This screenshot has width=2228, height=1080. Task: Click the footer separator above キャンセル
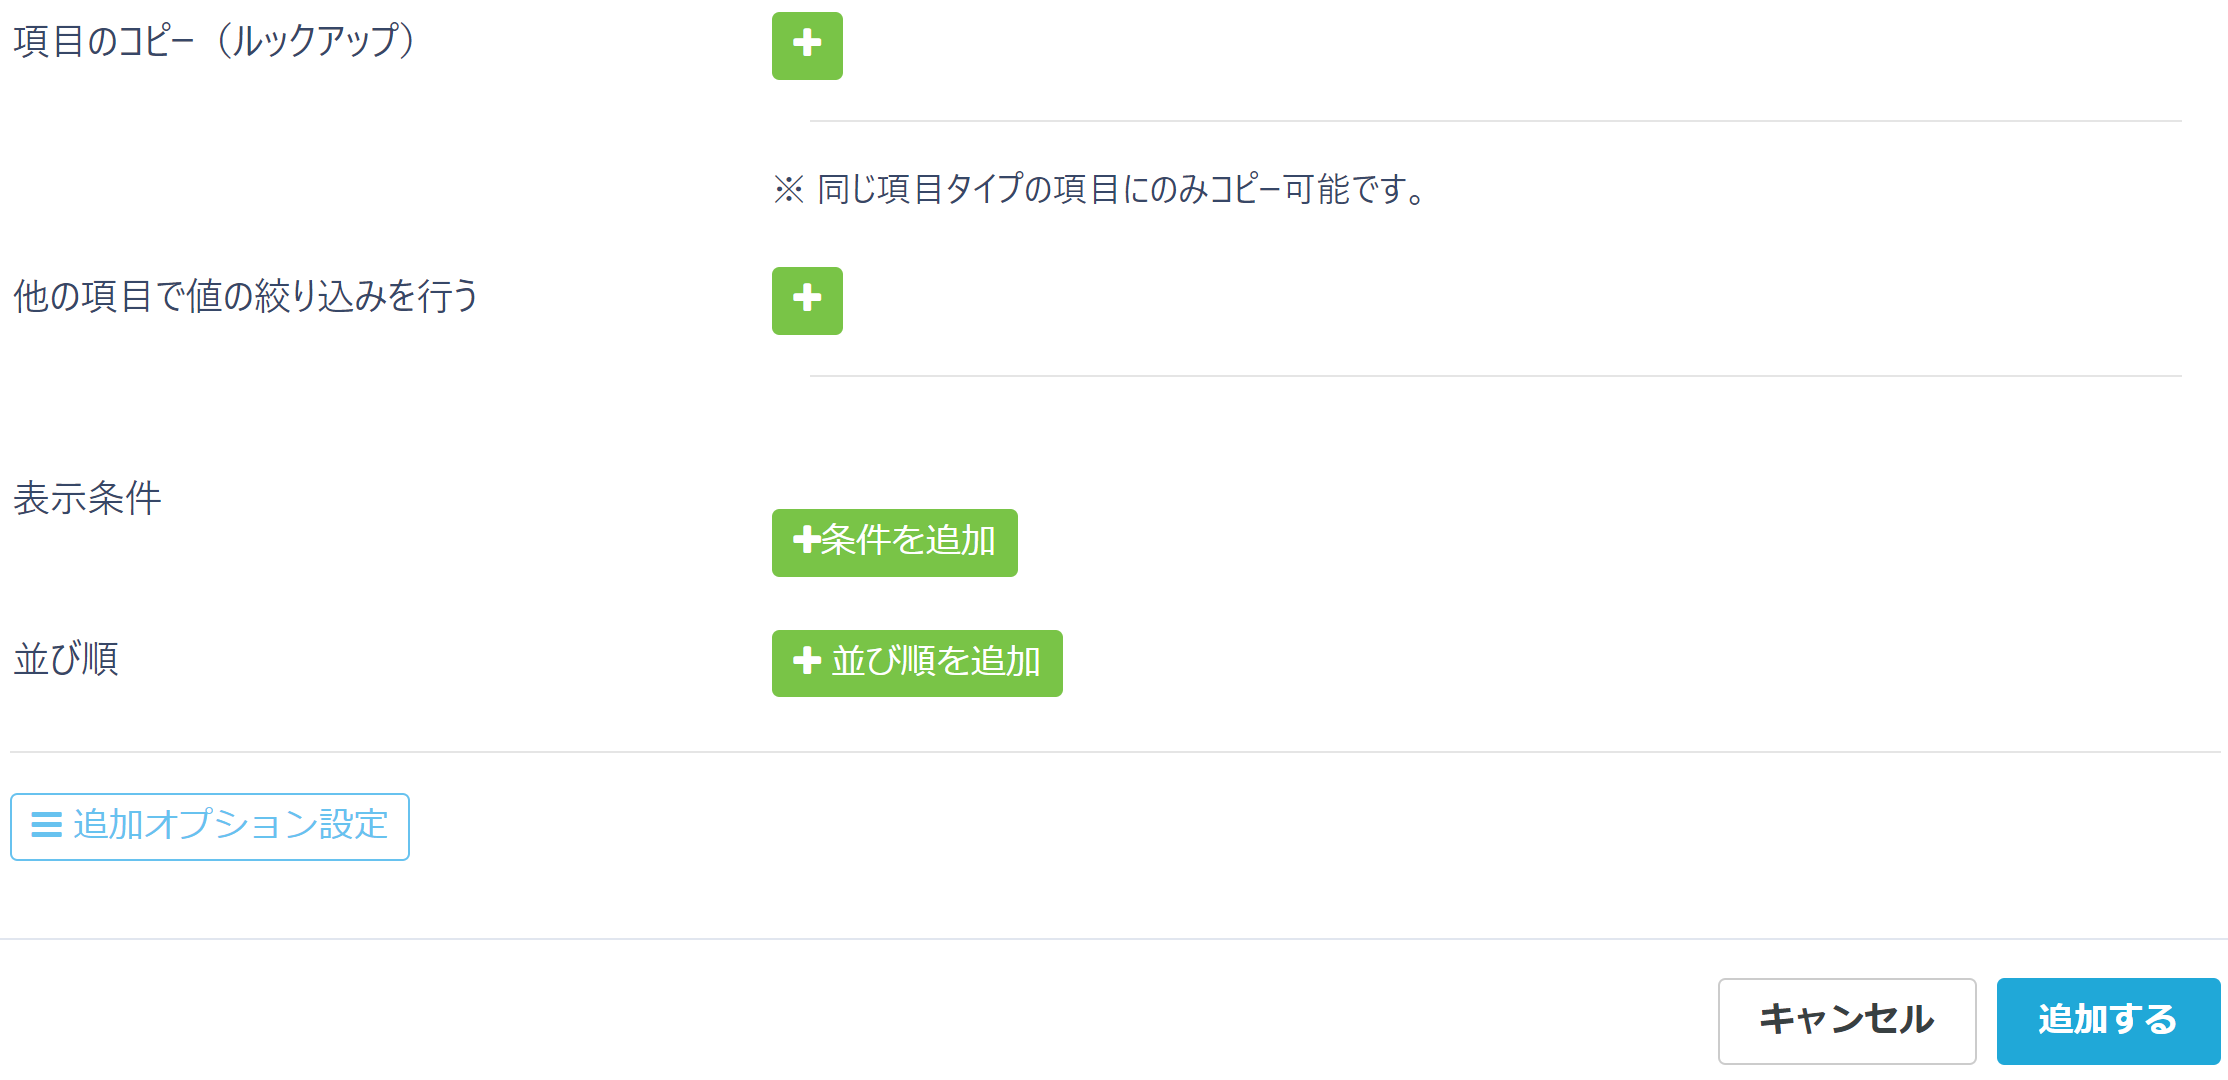[x=1114, y=939]
